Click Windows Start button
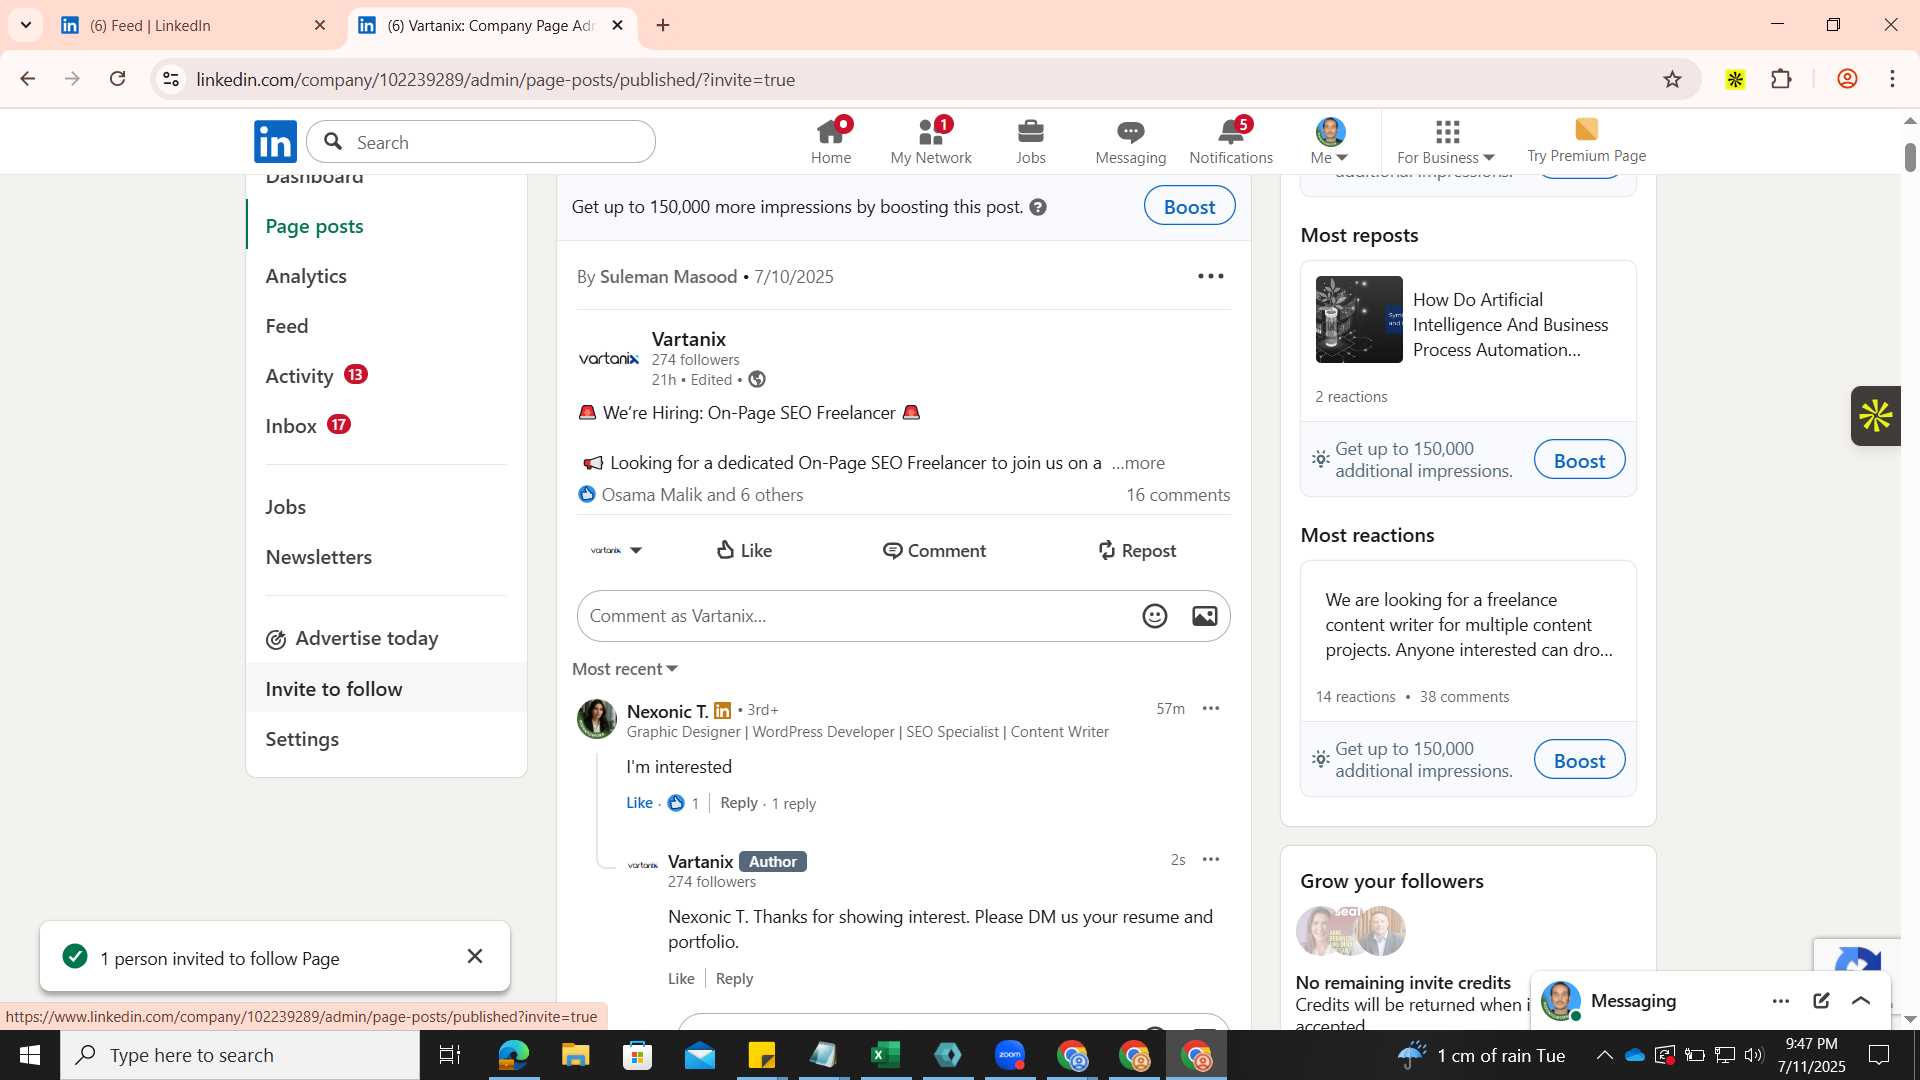 coord(29,1055)
